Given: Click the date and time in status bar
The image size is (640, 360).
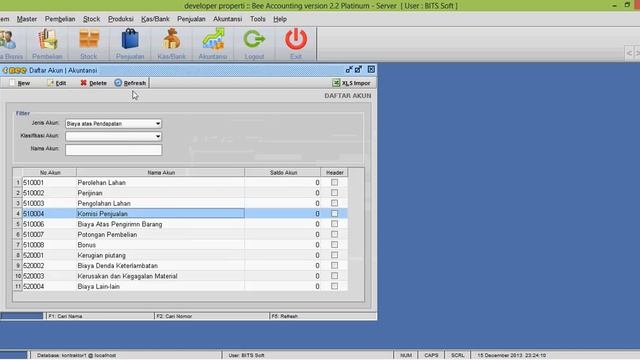Looking at the screenshot, I should coord(511,355).
